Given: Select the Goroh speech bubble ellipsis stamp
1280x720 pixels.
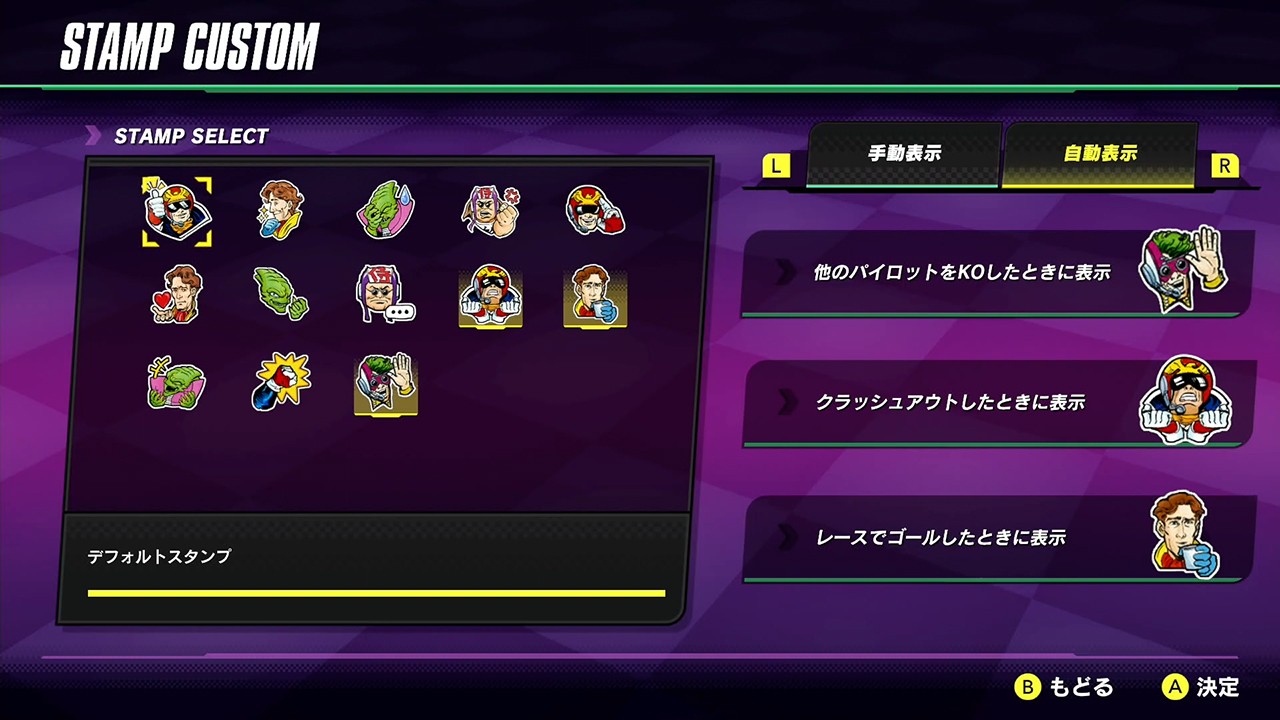Looking at the screenshot, I should pyautogui.click(x=385, y=295).
